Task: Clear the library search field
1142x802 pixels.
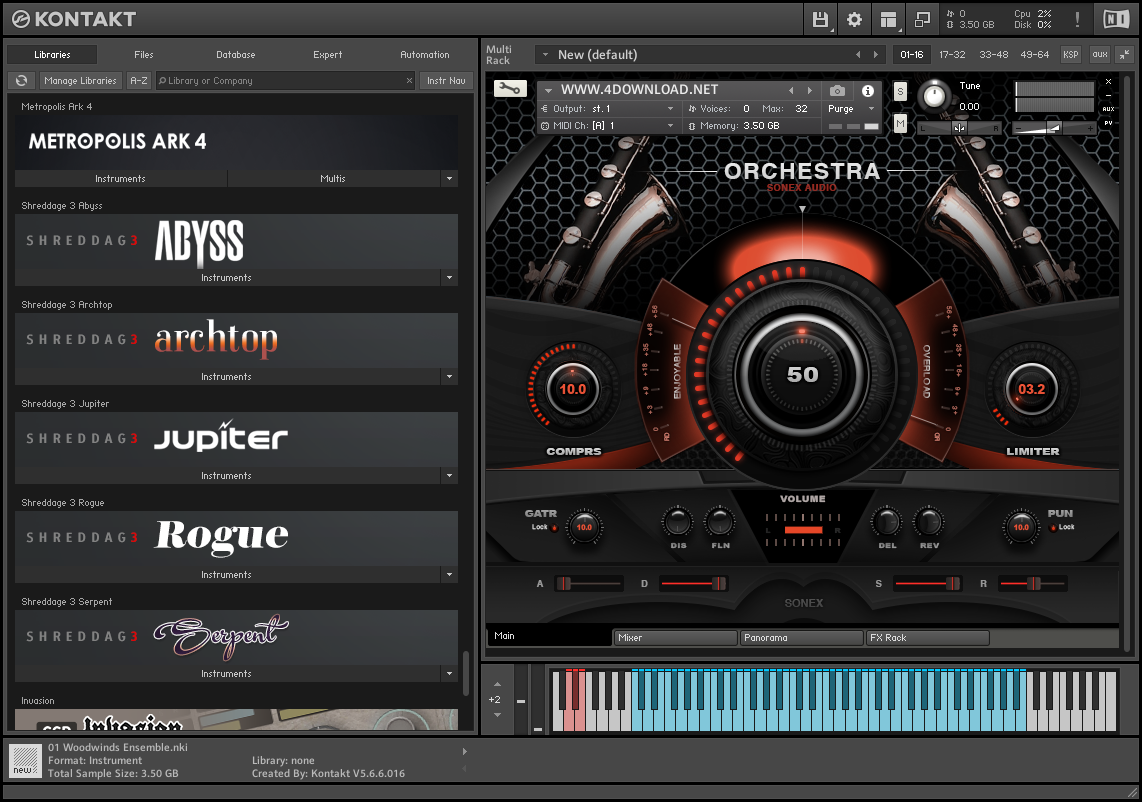Action: click(x=409, y=81)
